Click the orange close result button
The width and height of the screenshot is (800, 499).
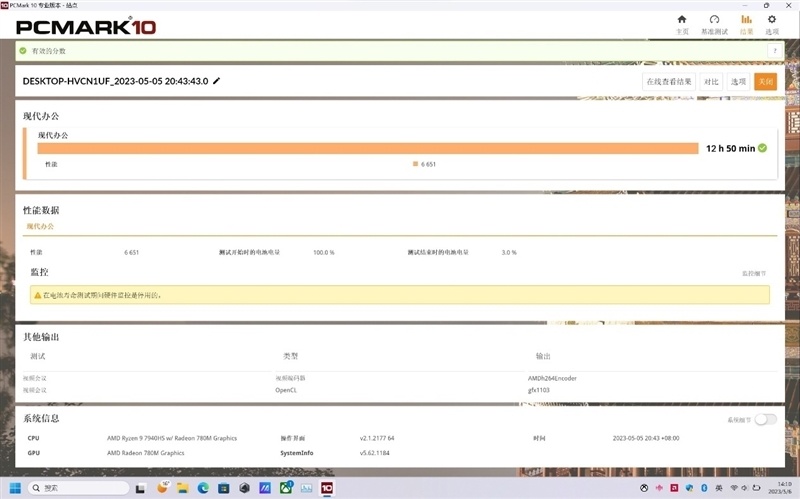coord(765,82)
